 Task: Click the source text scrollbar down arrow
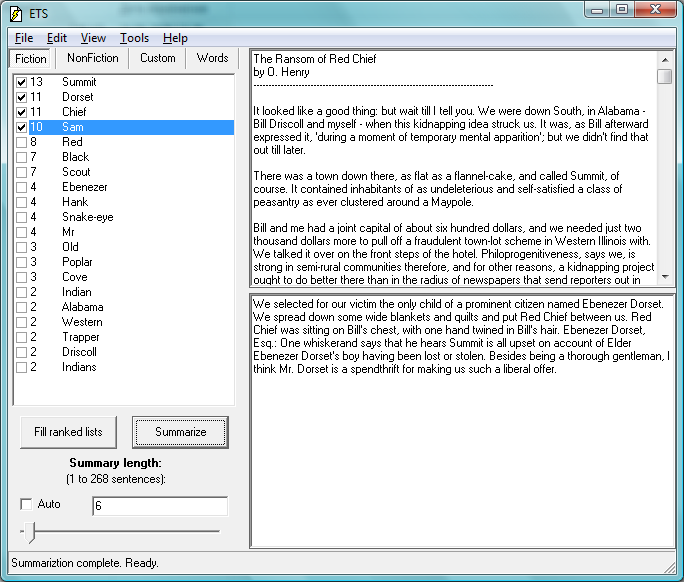(665, 277)
